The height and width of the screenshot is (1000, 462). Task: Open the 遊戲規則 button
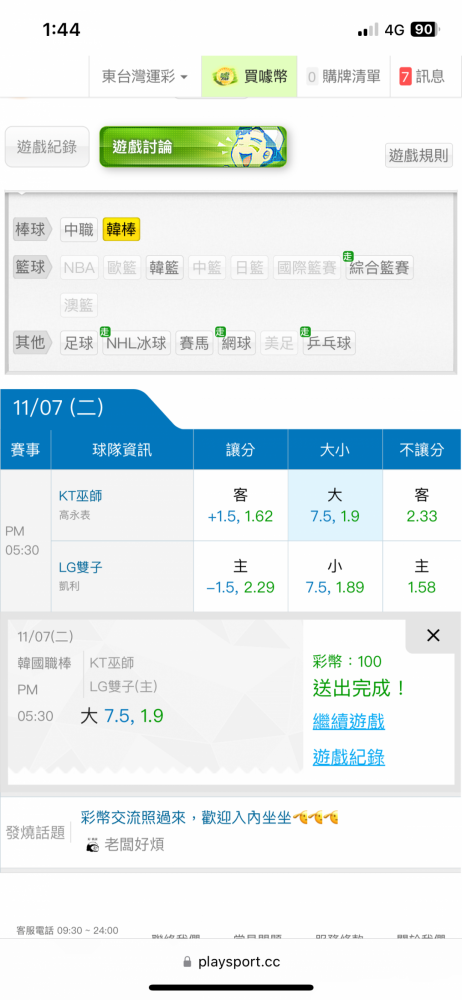(x=419, y=155)
